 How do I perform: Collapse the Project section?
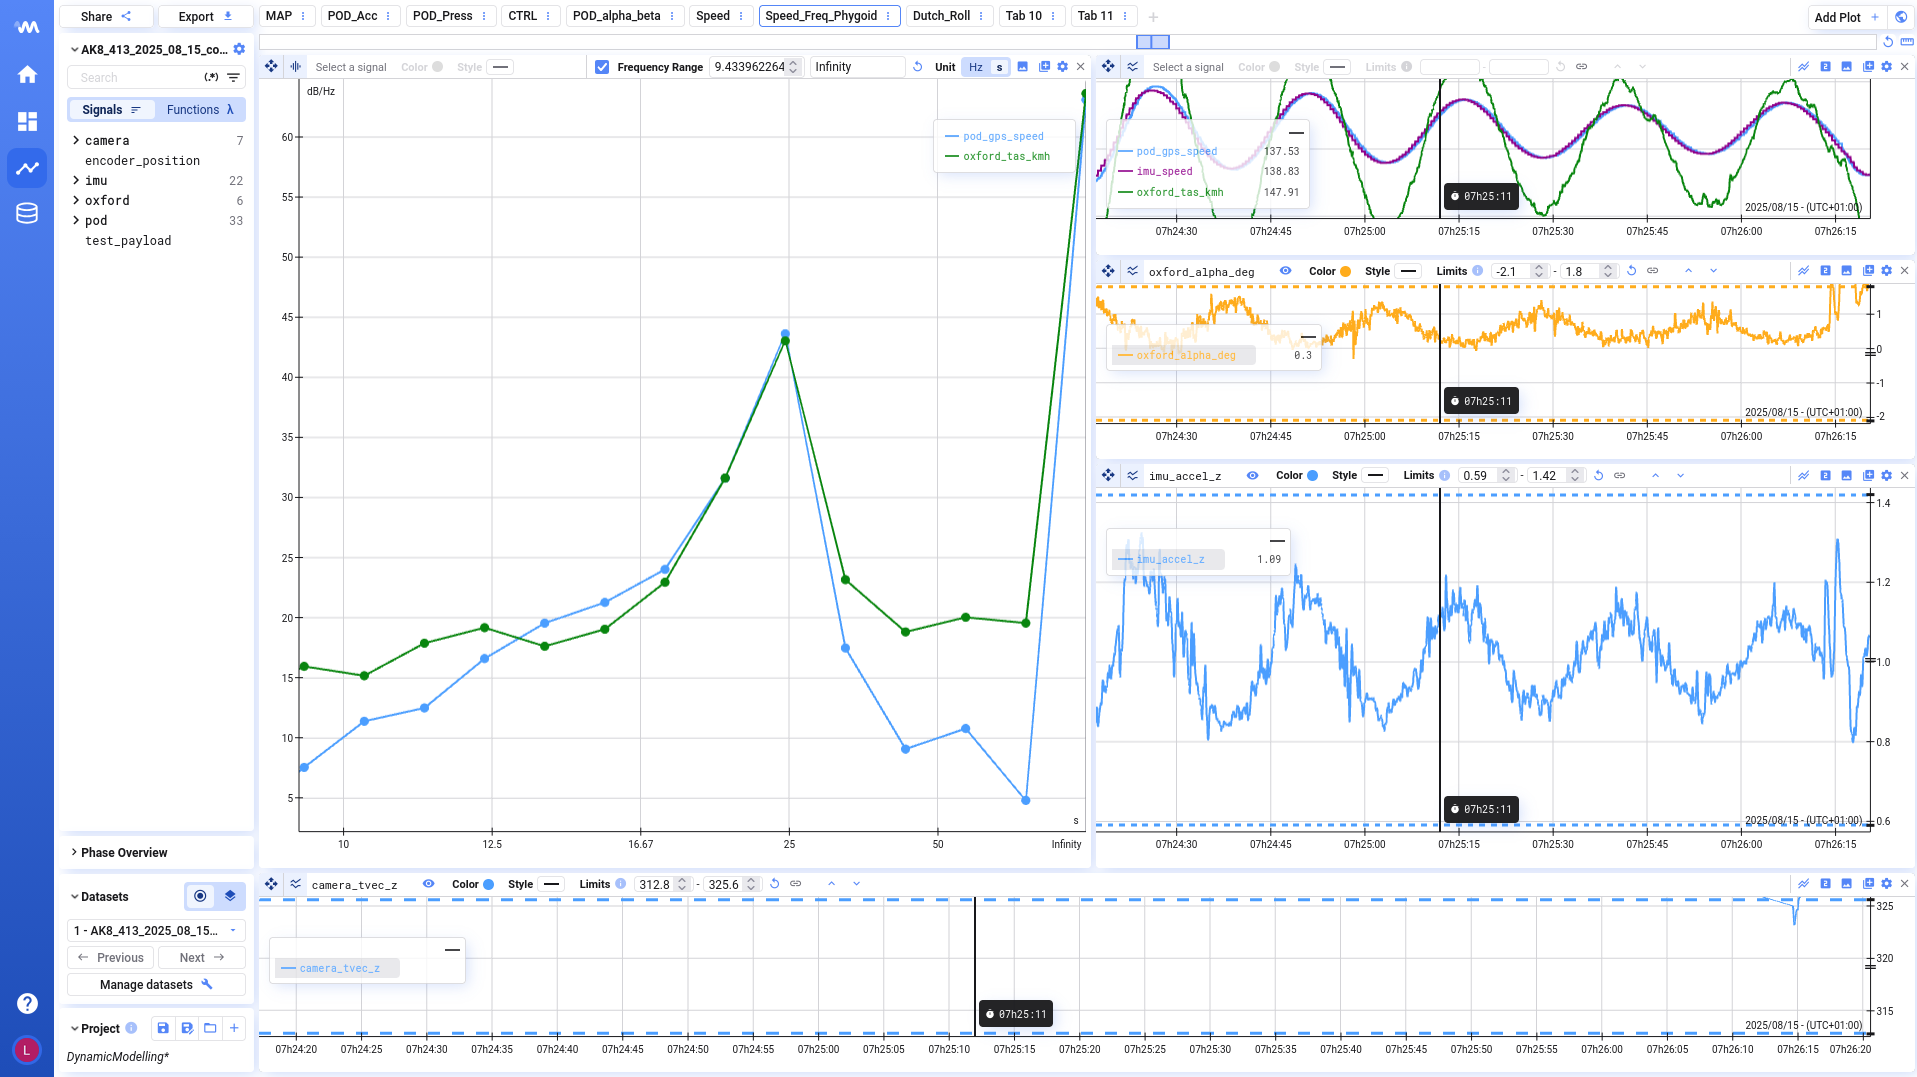point(74,1028)
